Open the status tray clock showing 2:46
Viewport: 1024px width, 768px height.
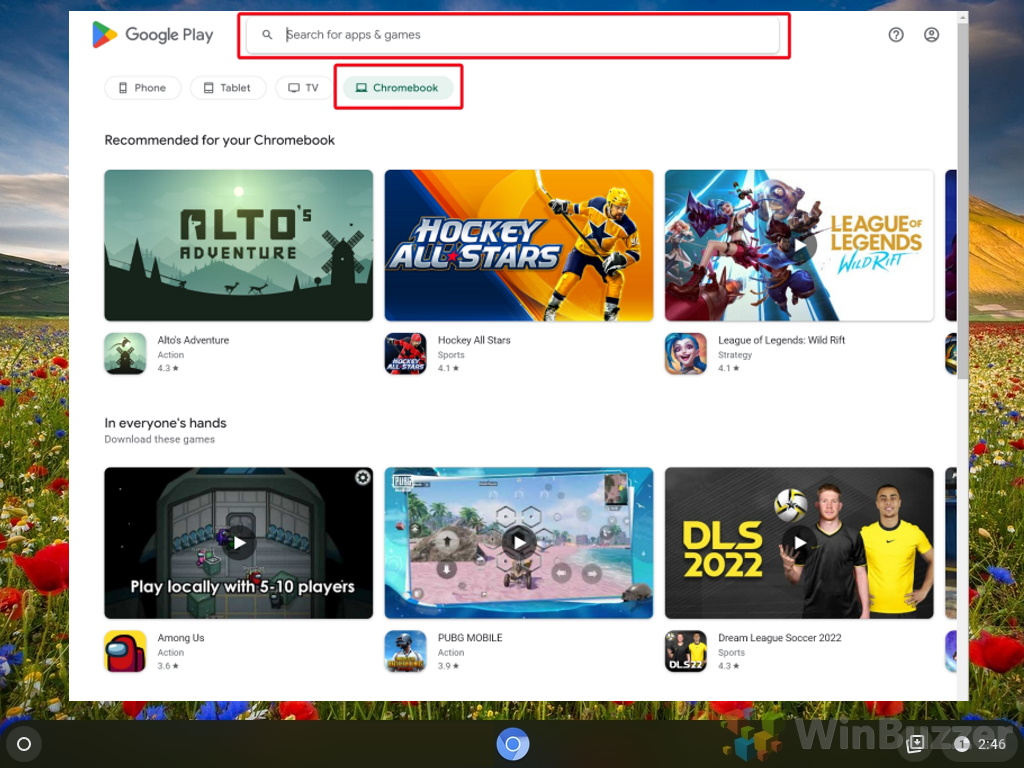pyautogui.click(x=991, y=744)
